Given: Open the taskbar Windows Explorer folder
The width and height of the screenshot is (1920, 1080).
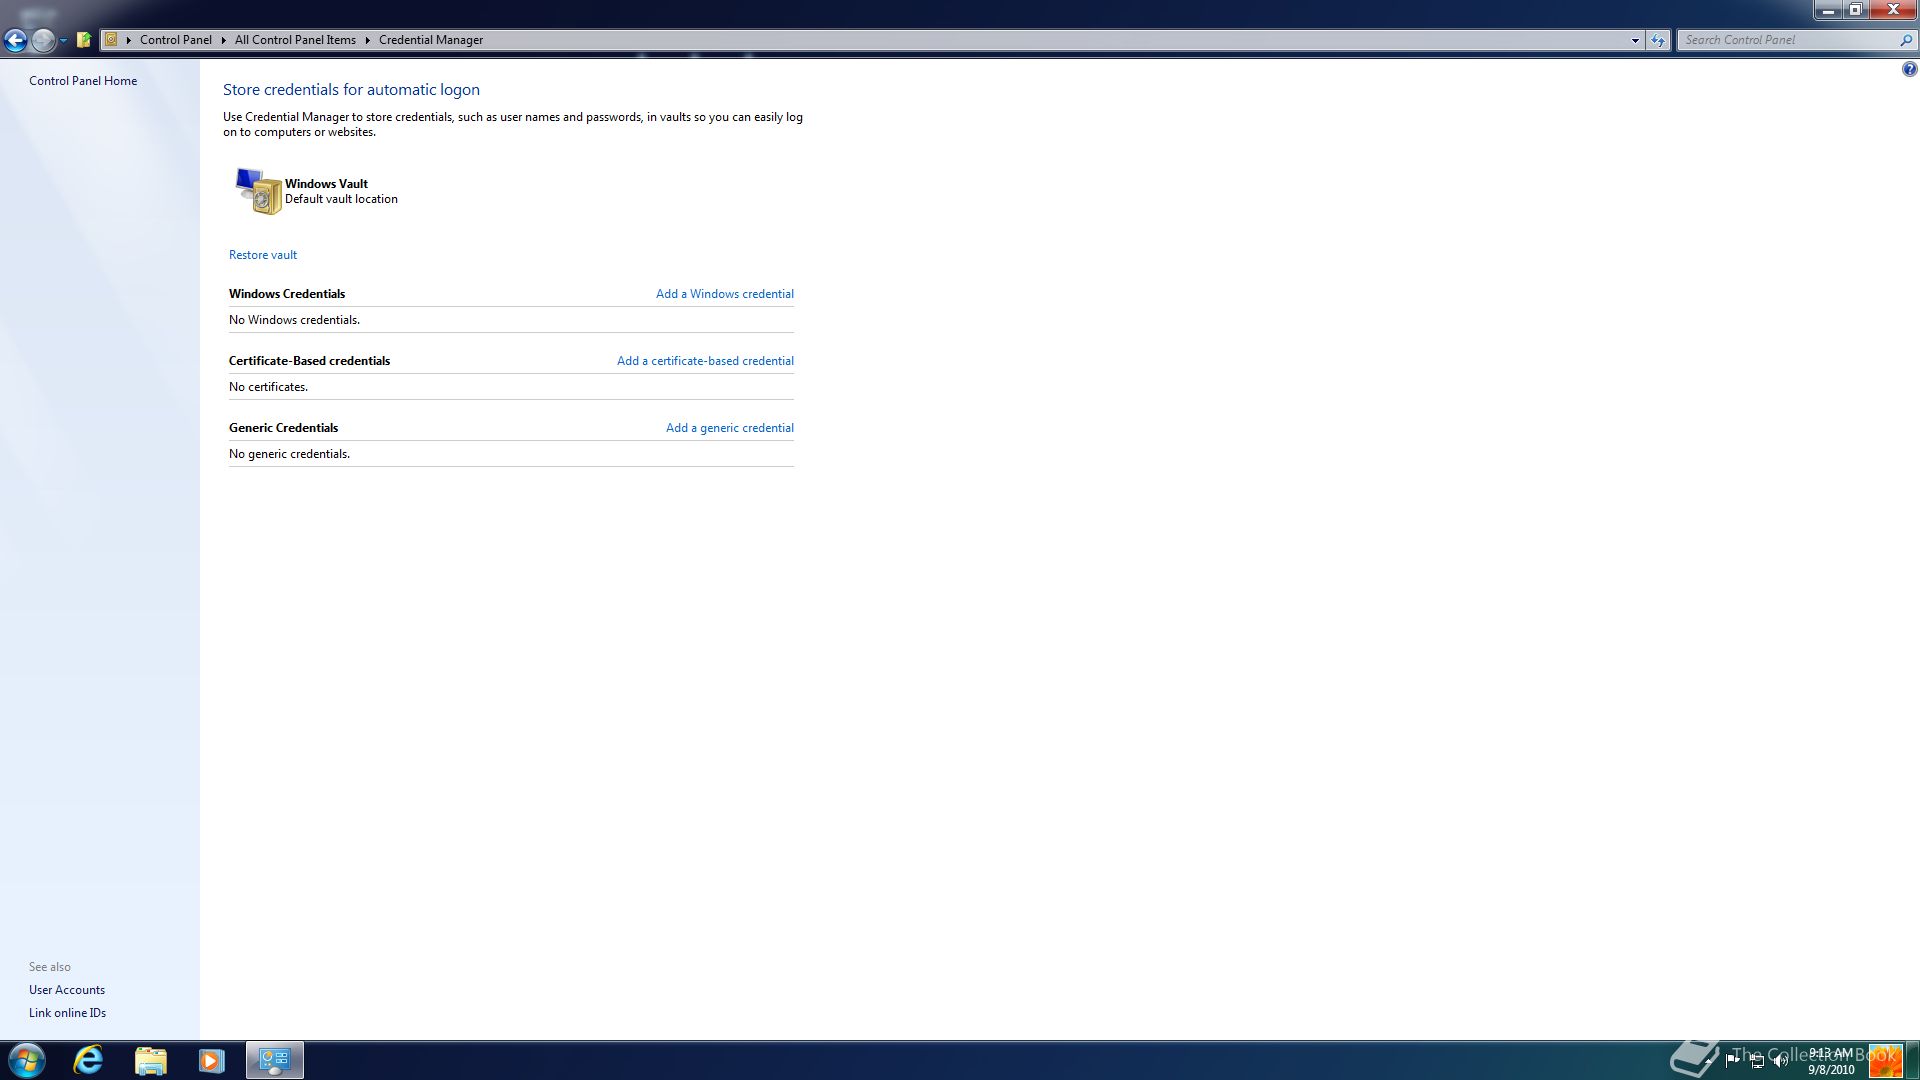Looking at the screenshot, I should click(151, 1060).
